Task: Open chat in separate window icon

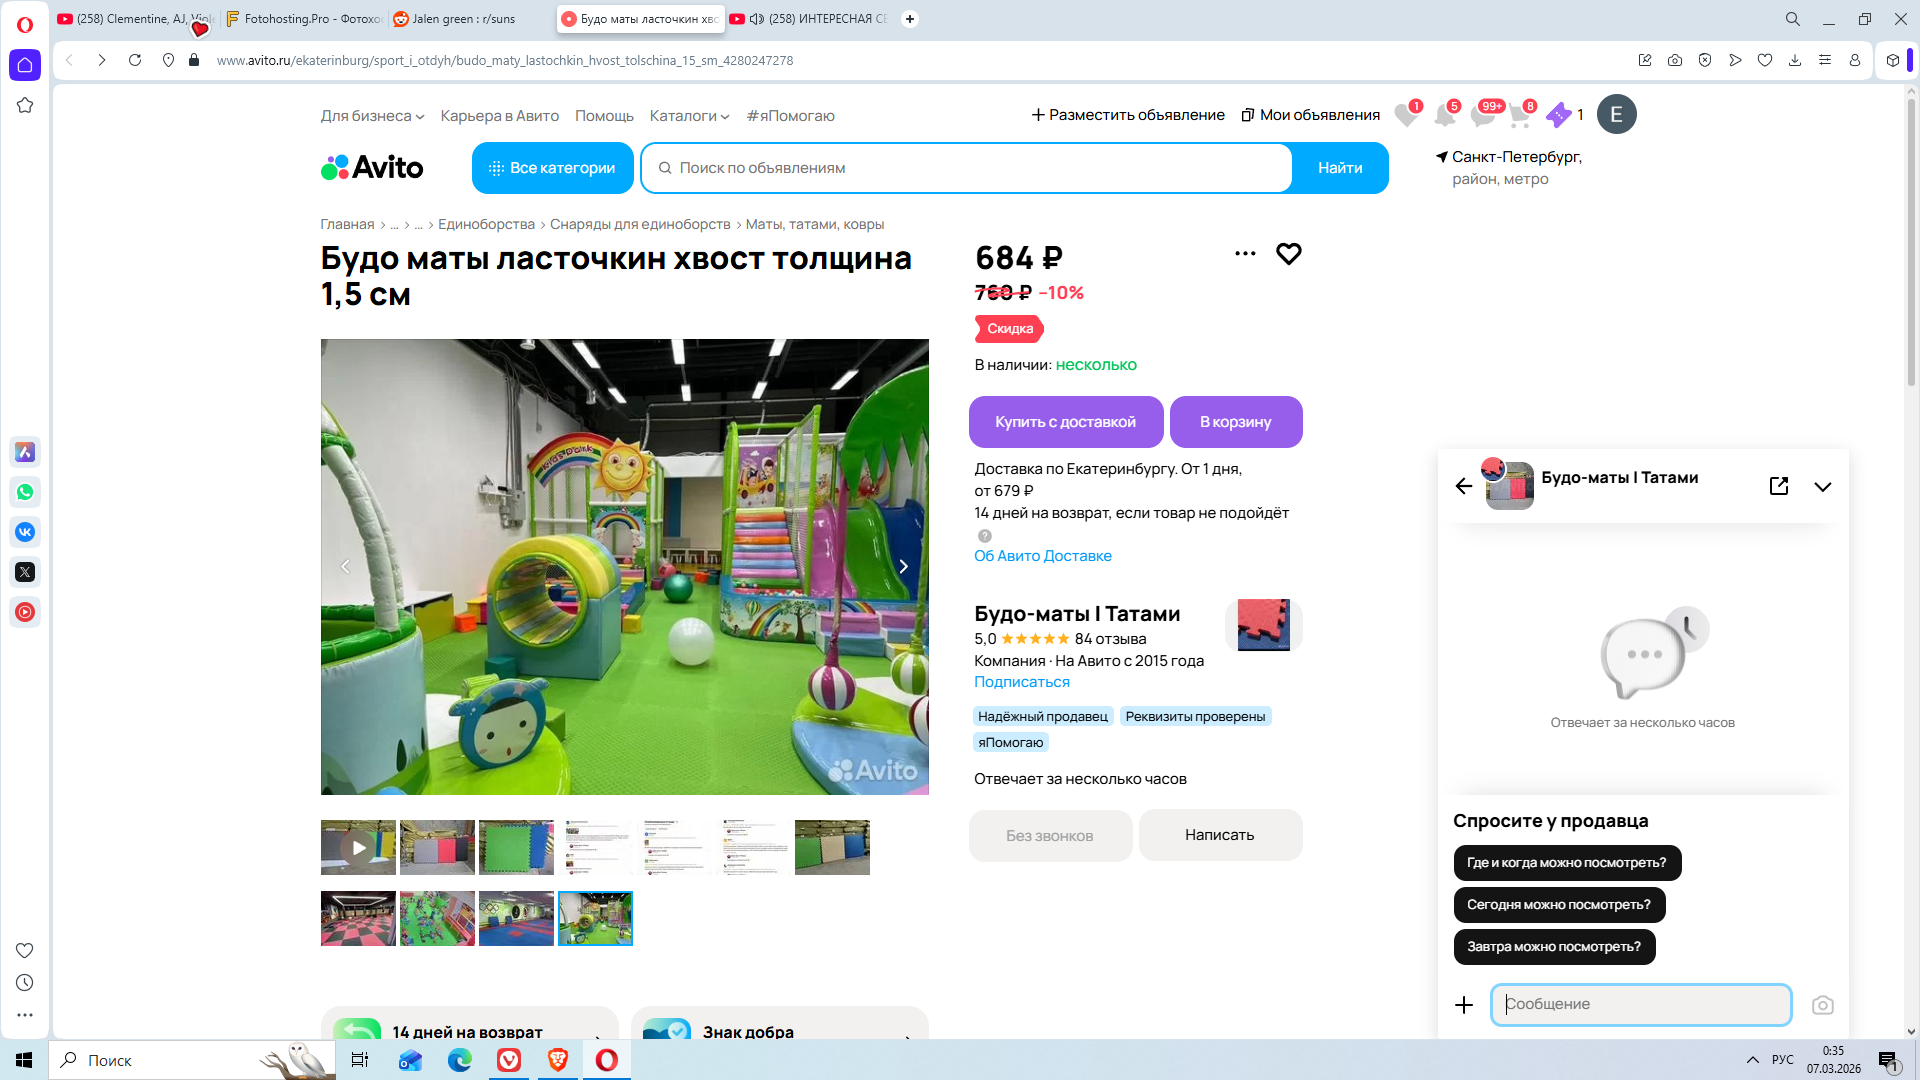Action: (x=1778, y=486)
